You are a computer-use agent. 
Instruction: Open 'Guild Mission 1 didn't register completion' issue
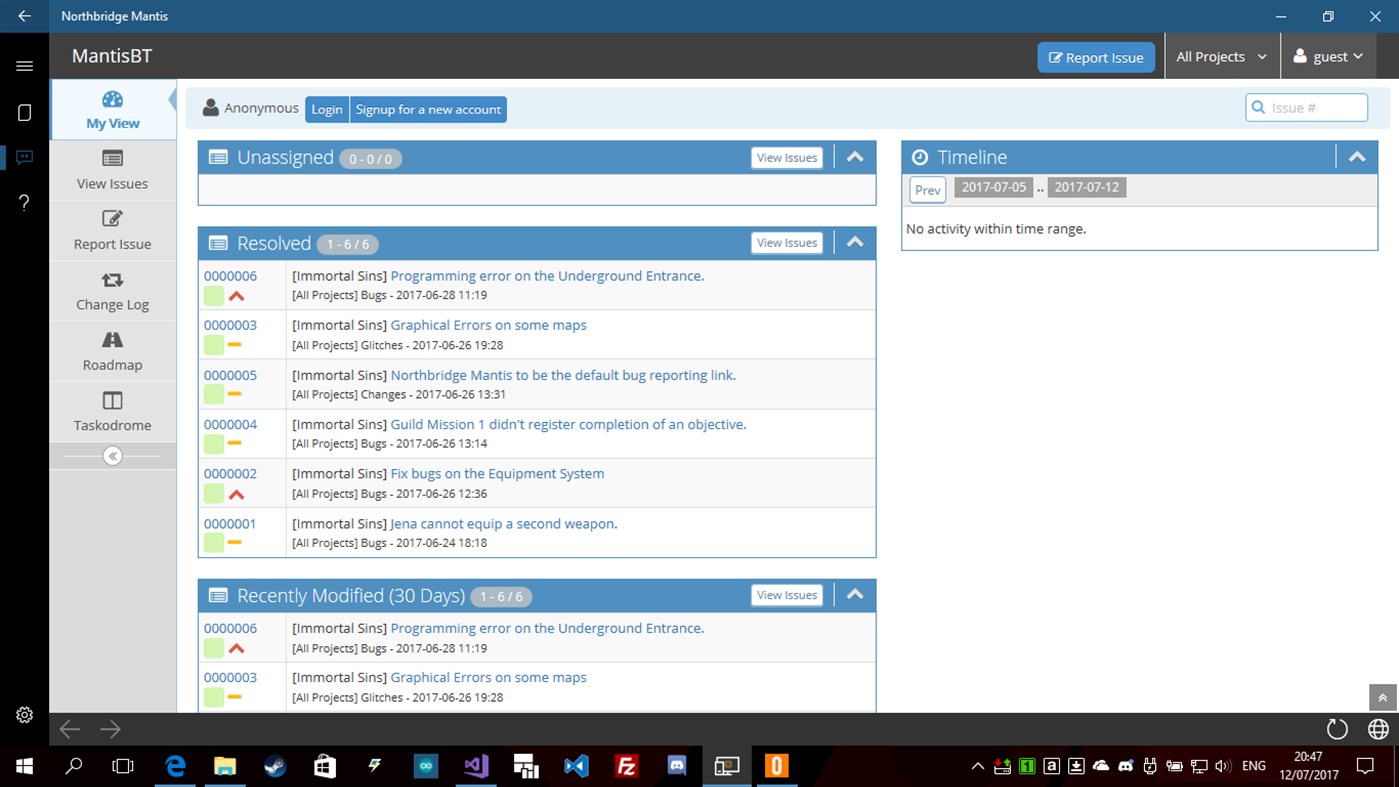(x=568, y=424)
